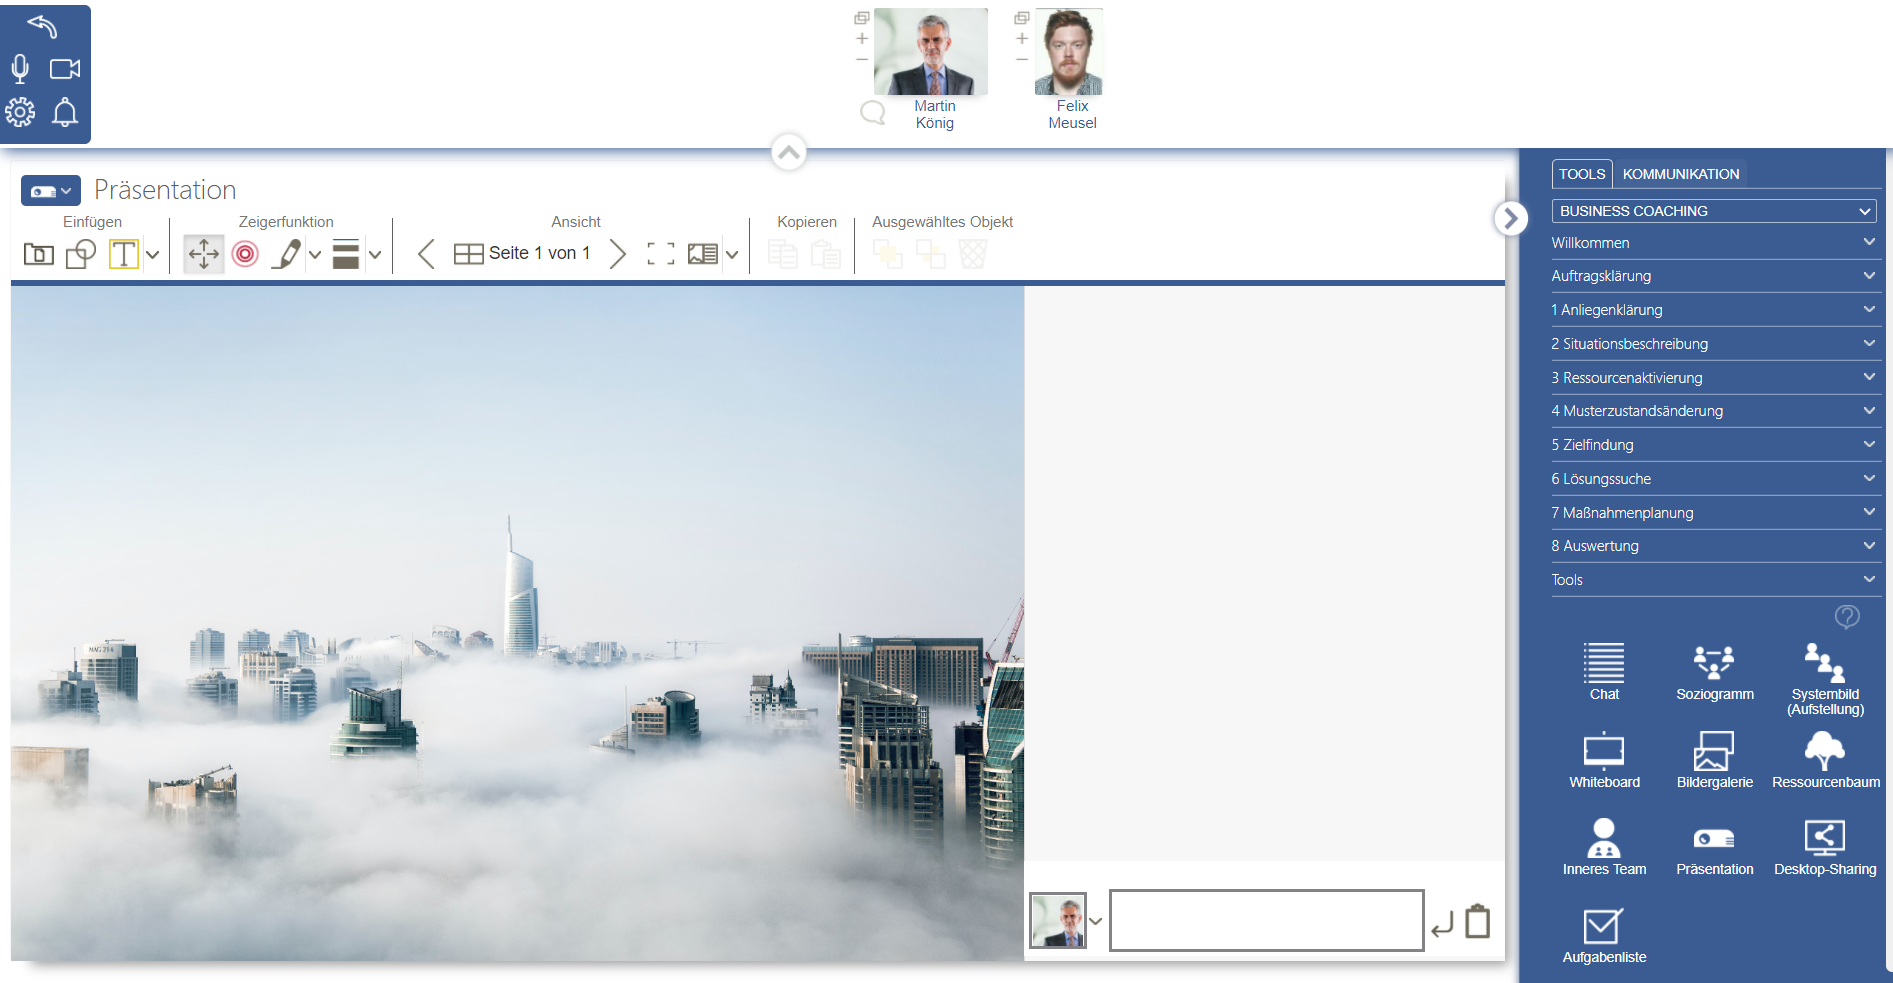The image size is (1893, 983).
Task: Activate the red laser pointer
Action: coord(245,254)
